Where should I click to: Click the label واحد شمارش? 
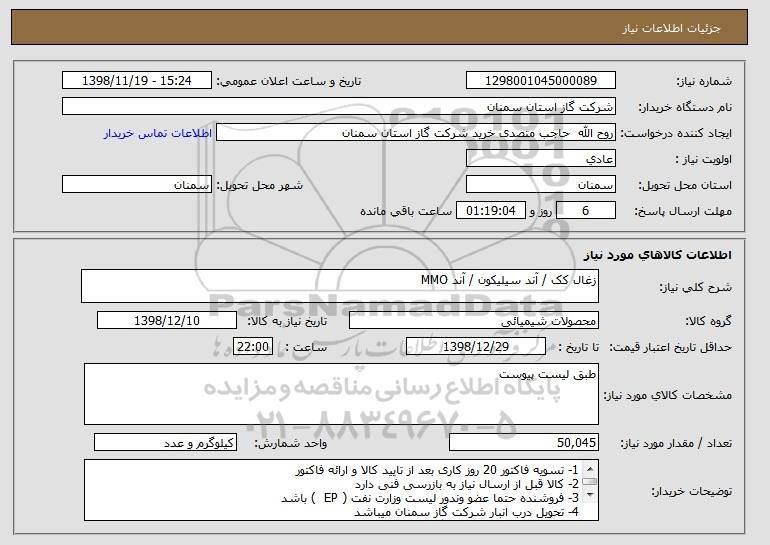291,443
